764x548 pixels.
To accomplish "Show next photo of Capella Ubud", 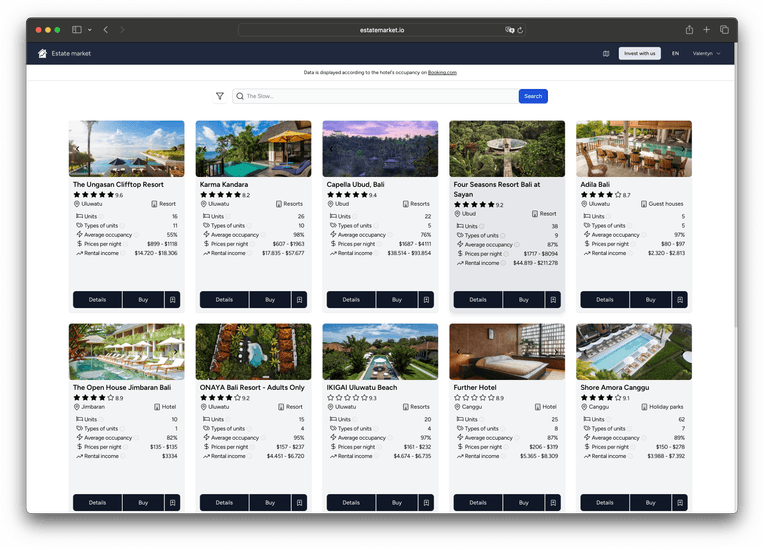I will tap(429, 149).
